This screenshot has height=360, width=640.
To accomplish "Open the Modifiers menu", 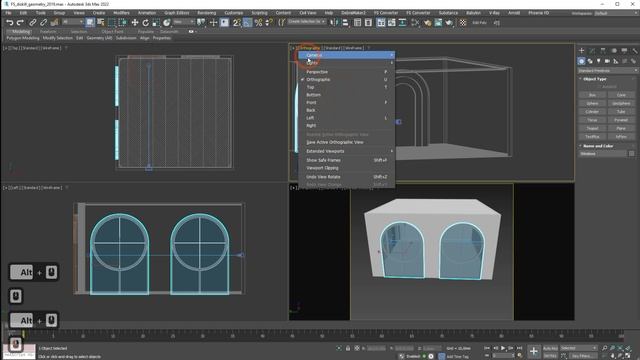I will click(x=121, y=13).
